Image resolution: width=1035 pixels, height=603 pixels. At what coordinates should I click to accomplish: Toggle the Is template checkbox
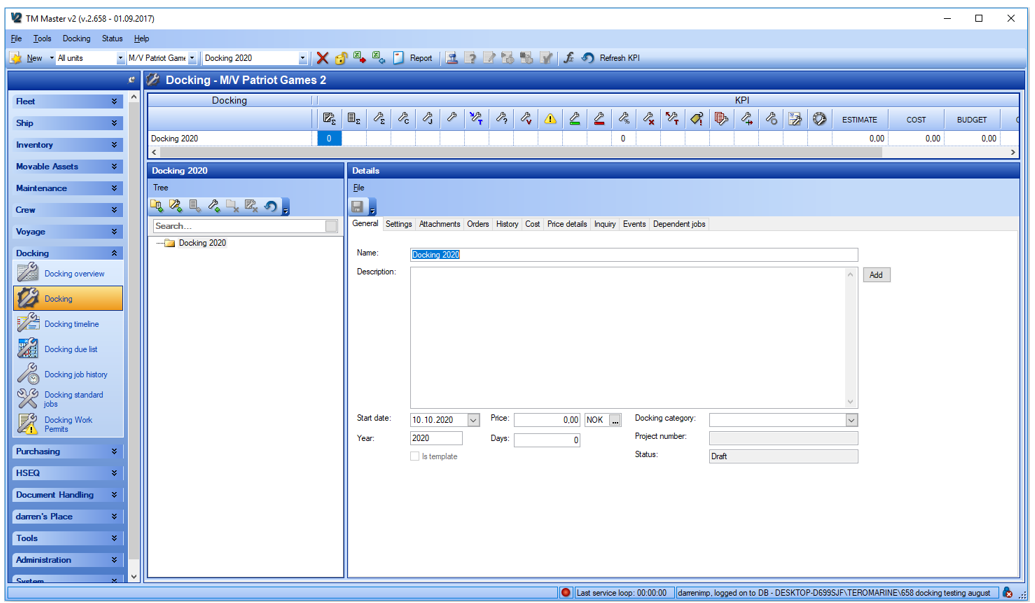pos(415,456)
